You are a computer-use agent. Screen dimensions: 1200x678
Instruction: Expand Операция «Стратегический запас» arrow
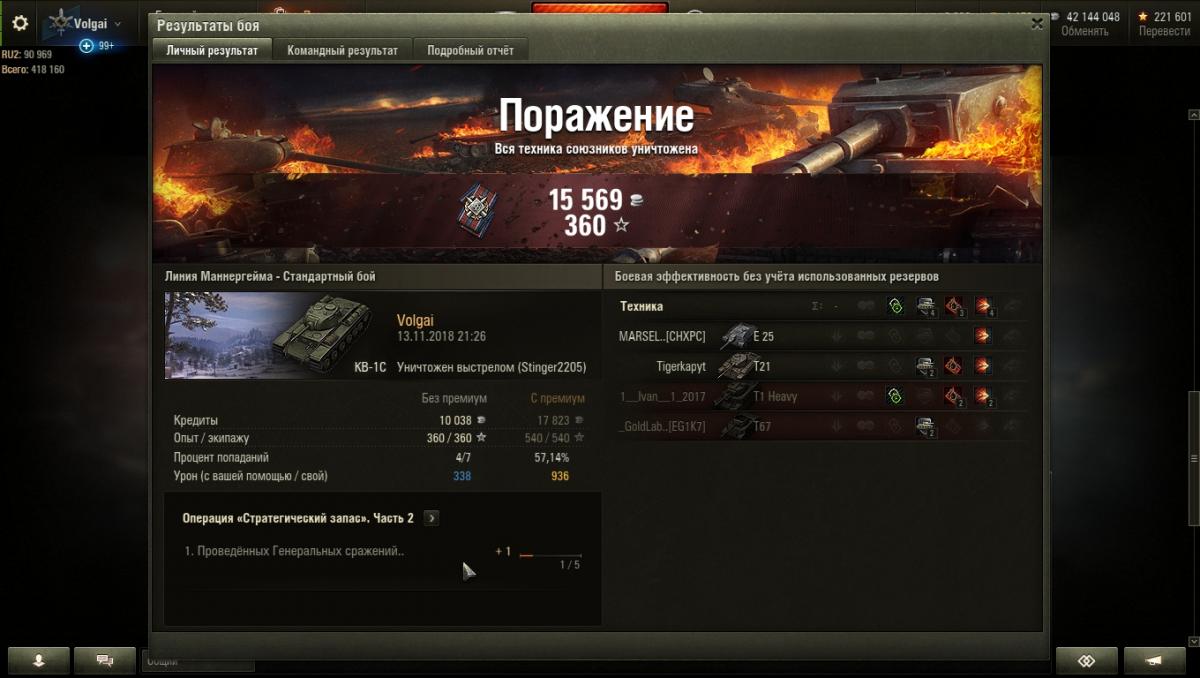(431, 518)
